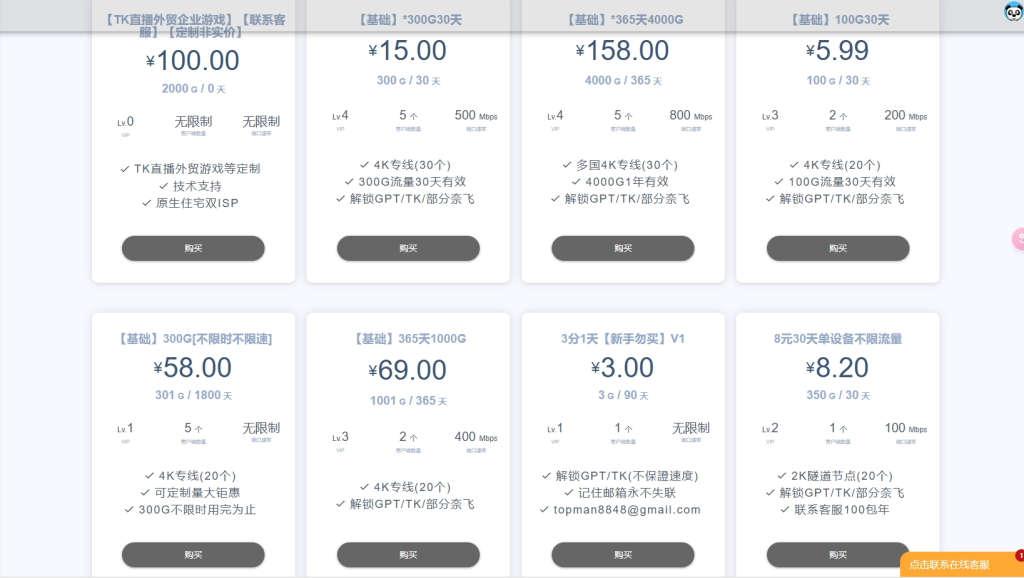The height and width of the screenshot is (578, 1024).
Task: Click the 3分1天【新手勿买】V1 title
Action: (623, 339)
